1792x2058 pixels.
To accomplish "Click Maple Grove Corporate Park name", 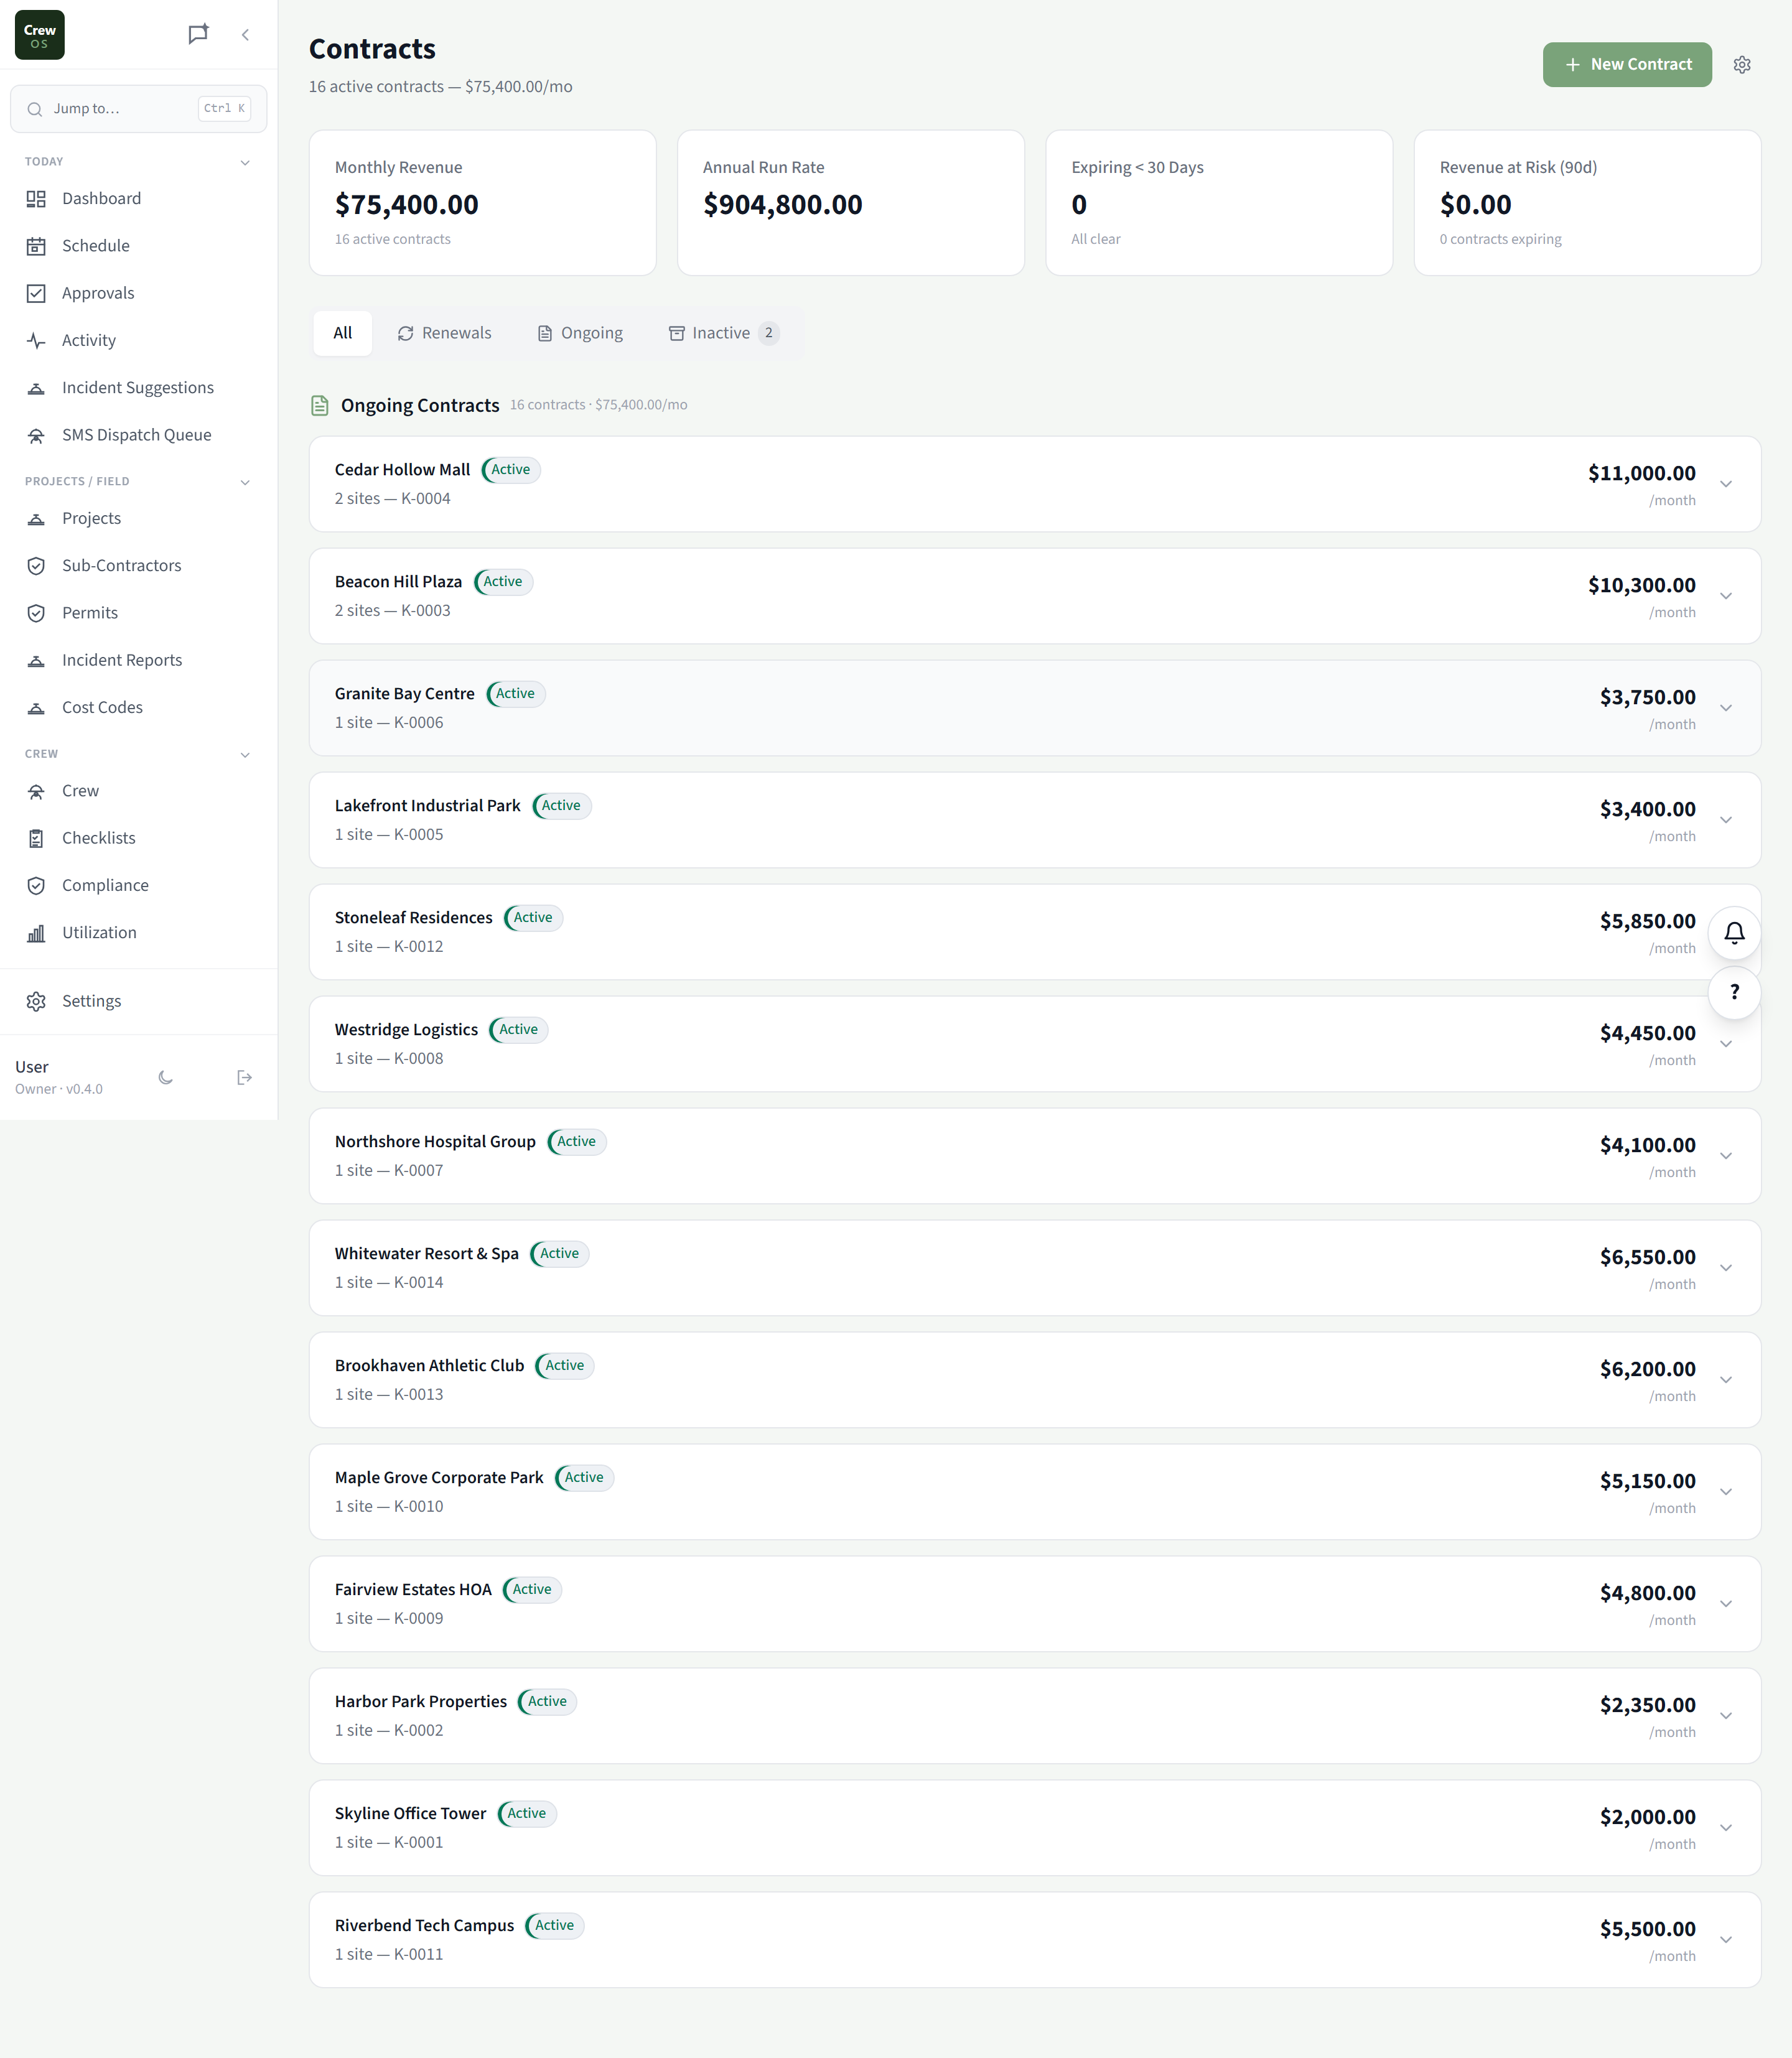I will (x=439, y=1478).
